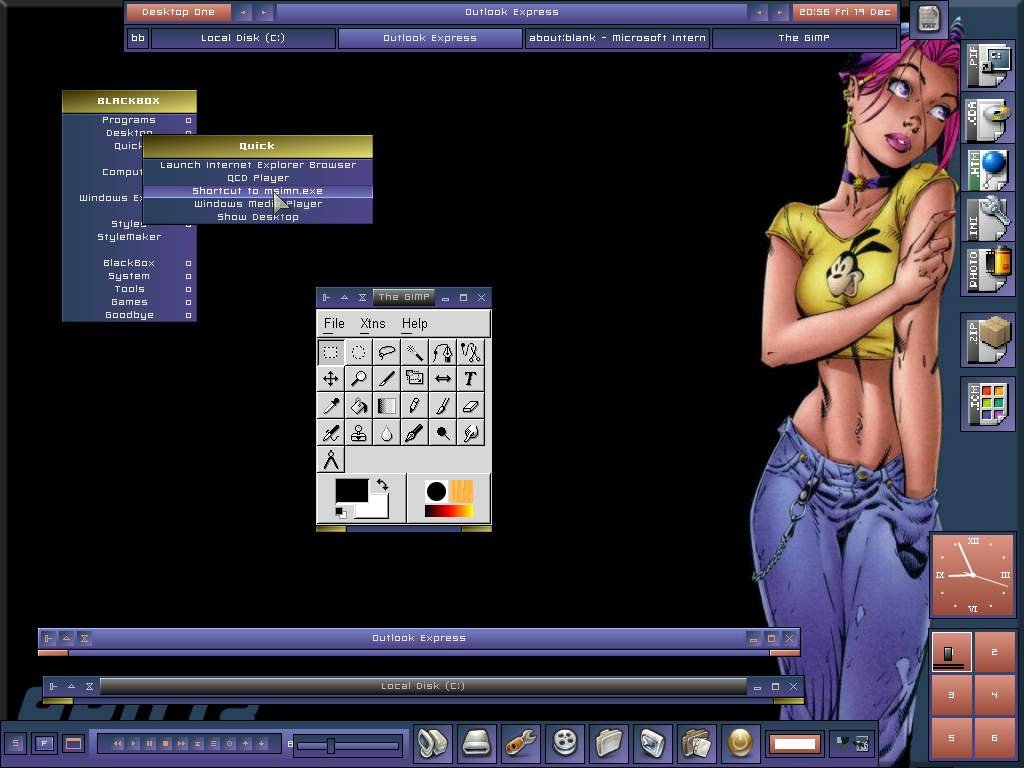The image size is (1024, 768).
Task: Select the Move tool in GIMP toolbox
Action: (330, 379)
